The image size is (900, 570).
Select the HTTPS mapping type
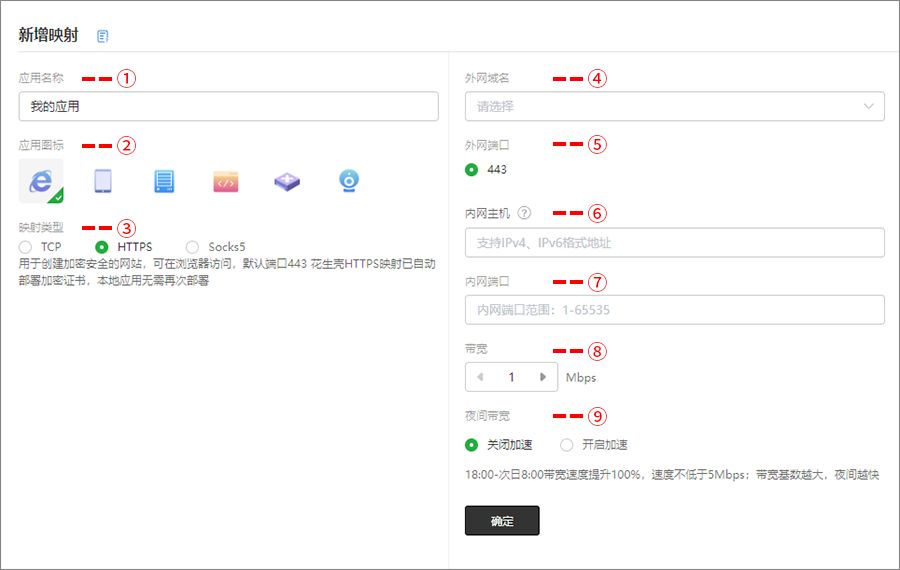click(102, 247)
